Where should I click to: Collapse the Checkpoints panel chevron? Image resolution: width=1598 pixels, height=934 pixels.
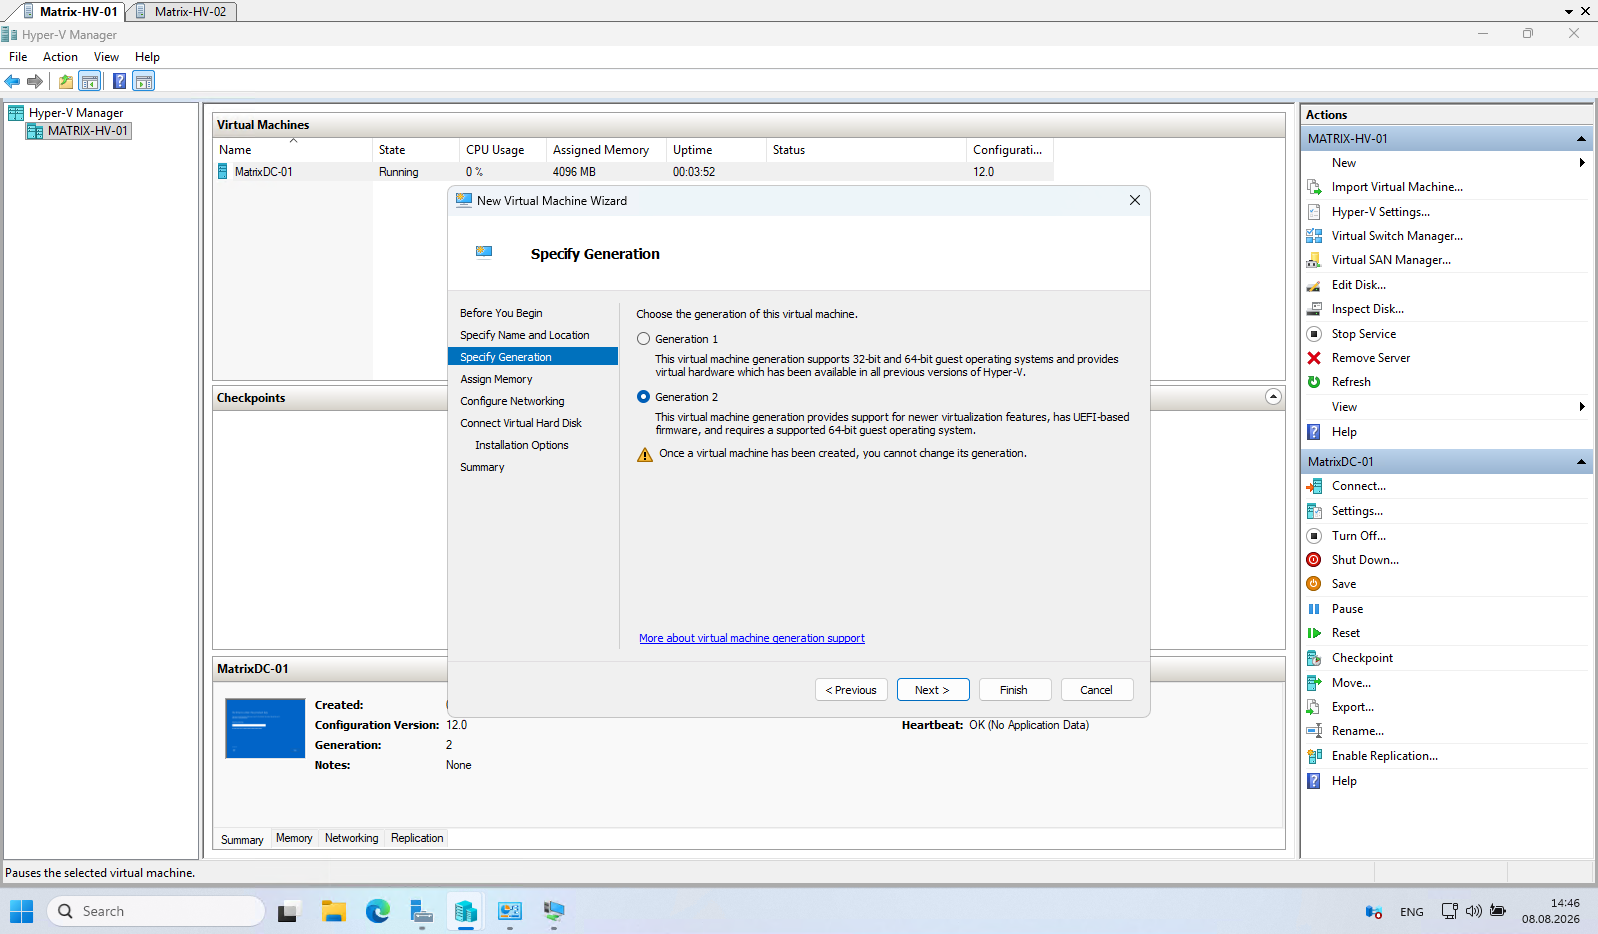click(x=1273, y=397)
